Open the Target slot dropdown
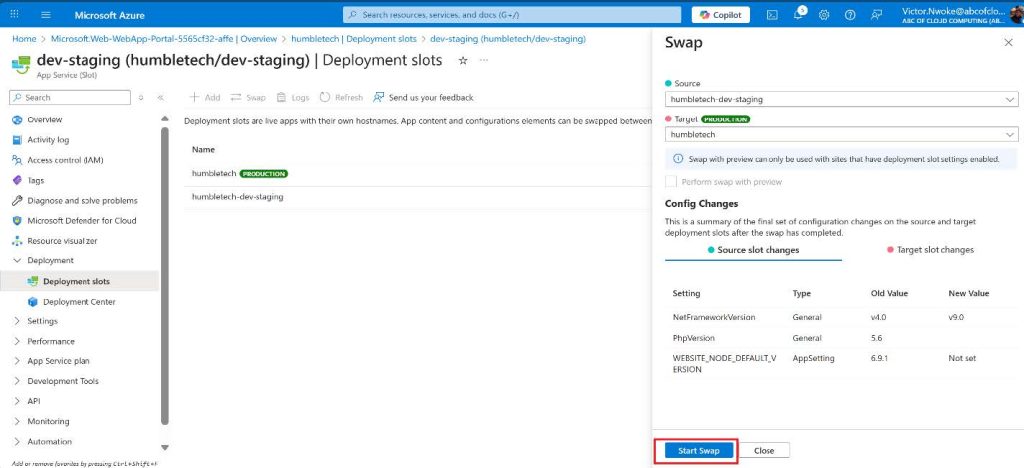 841,134
